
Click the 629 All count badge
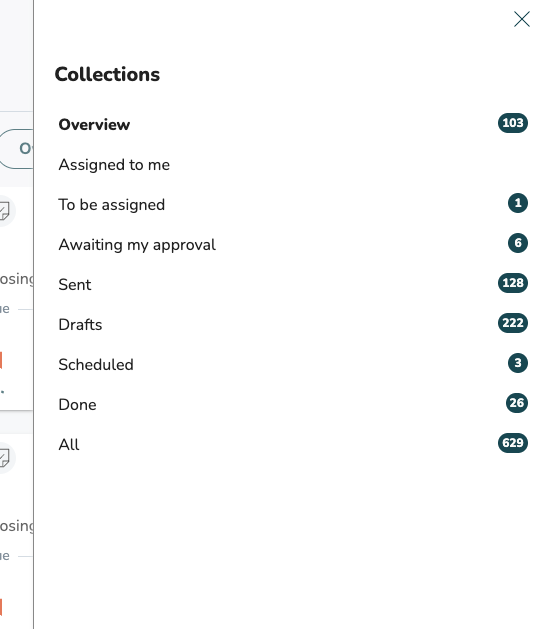click(x=513, y=443)
